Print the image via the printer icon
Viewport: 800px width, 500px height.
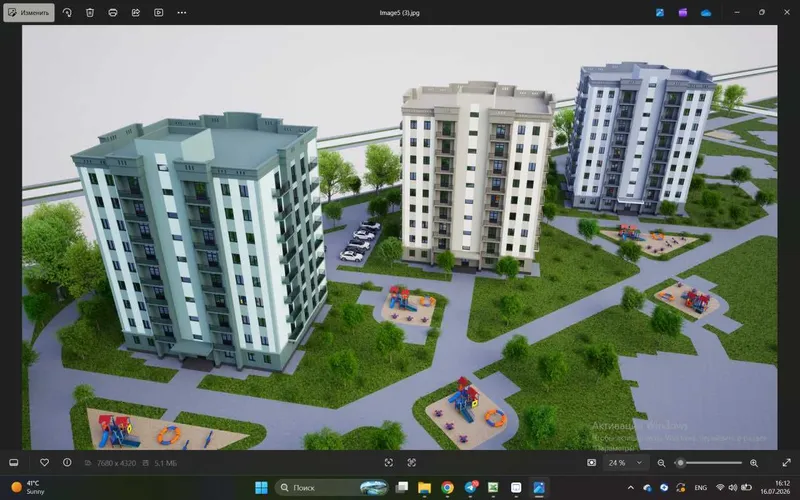[x=113, y=12]
